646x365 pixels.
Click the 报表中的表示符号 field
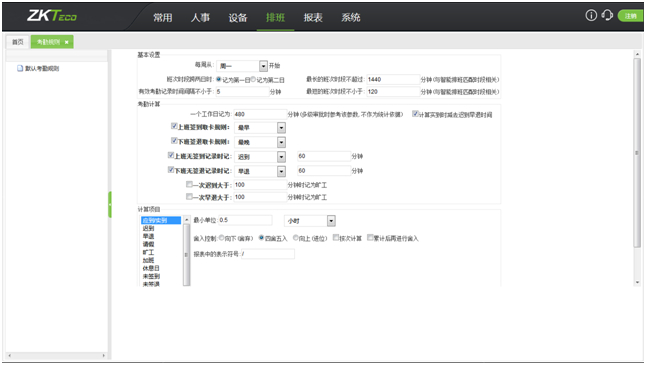coord(268,254)
